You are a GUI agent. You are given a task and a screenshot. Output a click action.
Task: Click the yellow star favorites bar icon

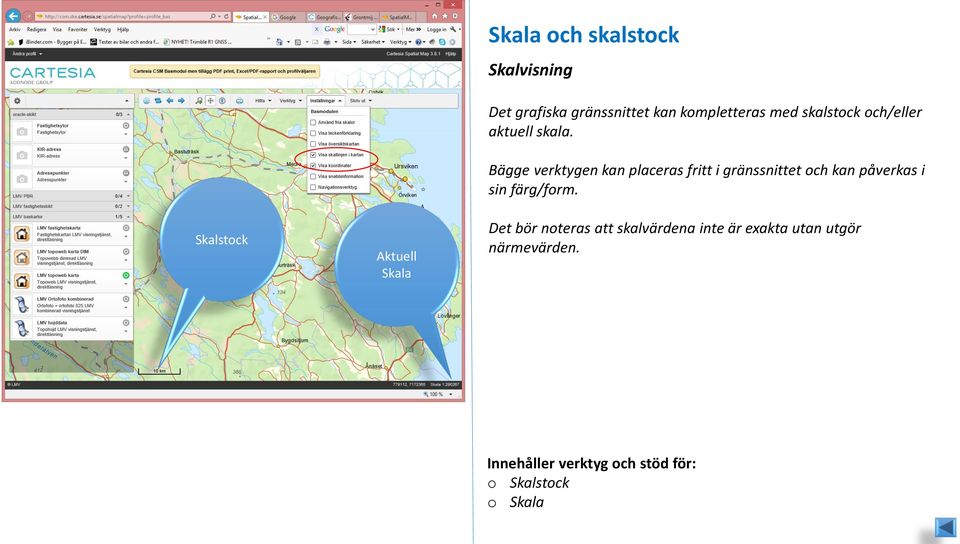point(10,42)
